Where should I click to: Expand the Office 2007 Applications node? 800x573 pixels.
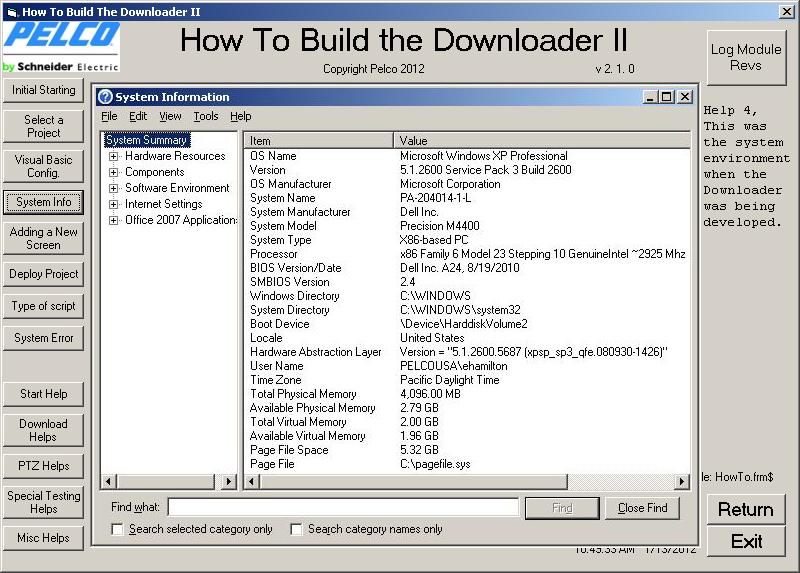[114, 220]
